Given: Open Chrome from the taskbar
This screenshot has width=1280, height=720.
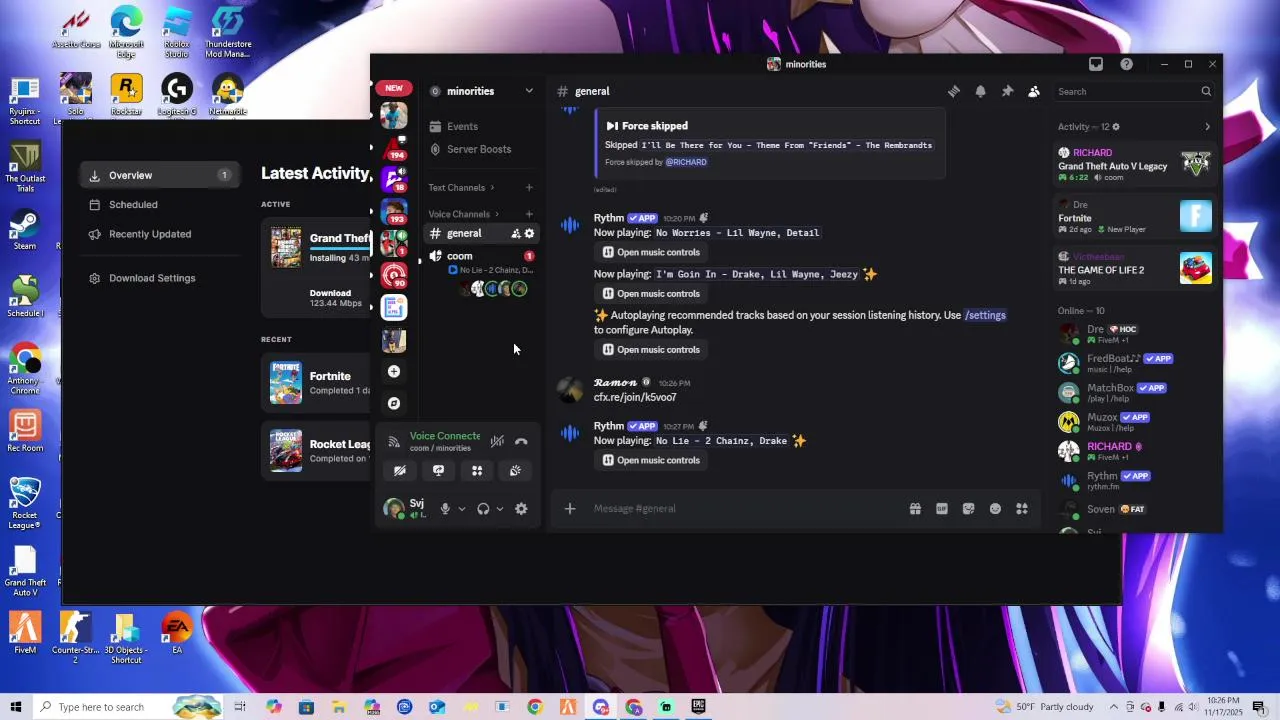Looking at the screenshot, I should coord(535,707).
